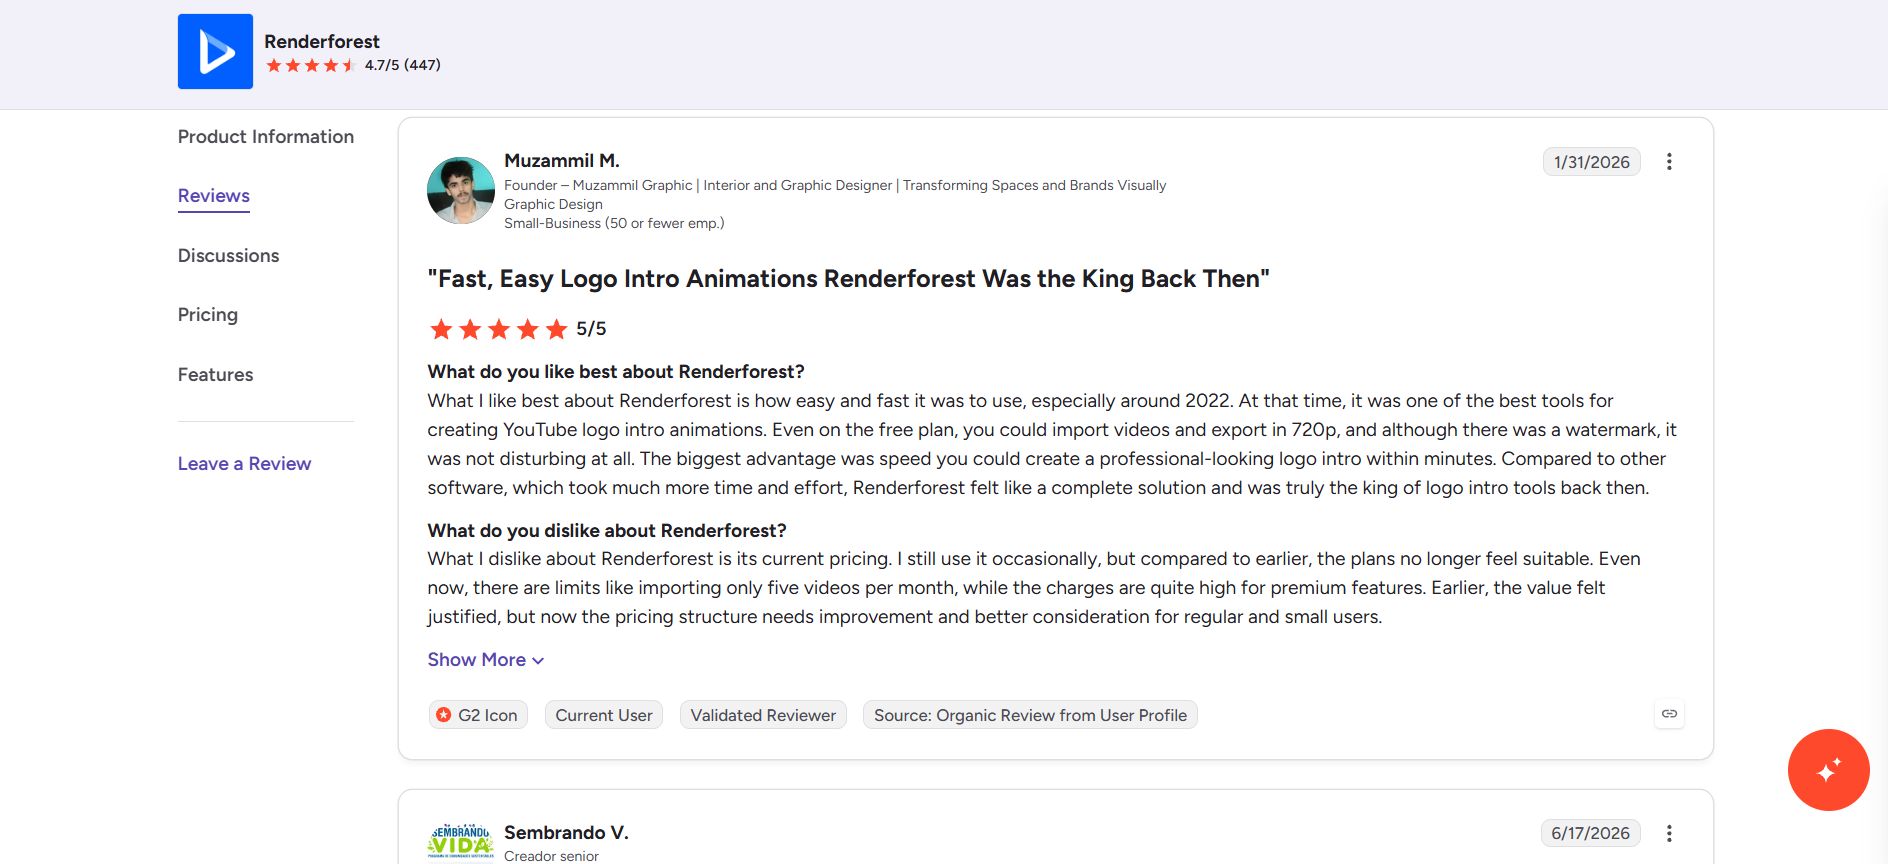Go to Product Information section
This screenshot has width=1888, height=864.
click(266, 137)
